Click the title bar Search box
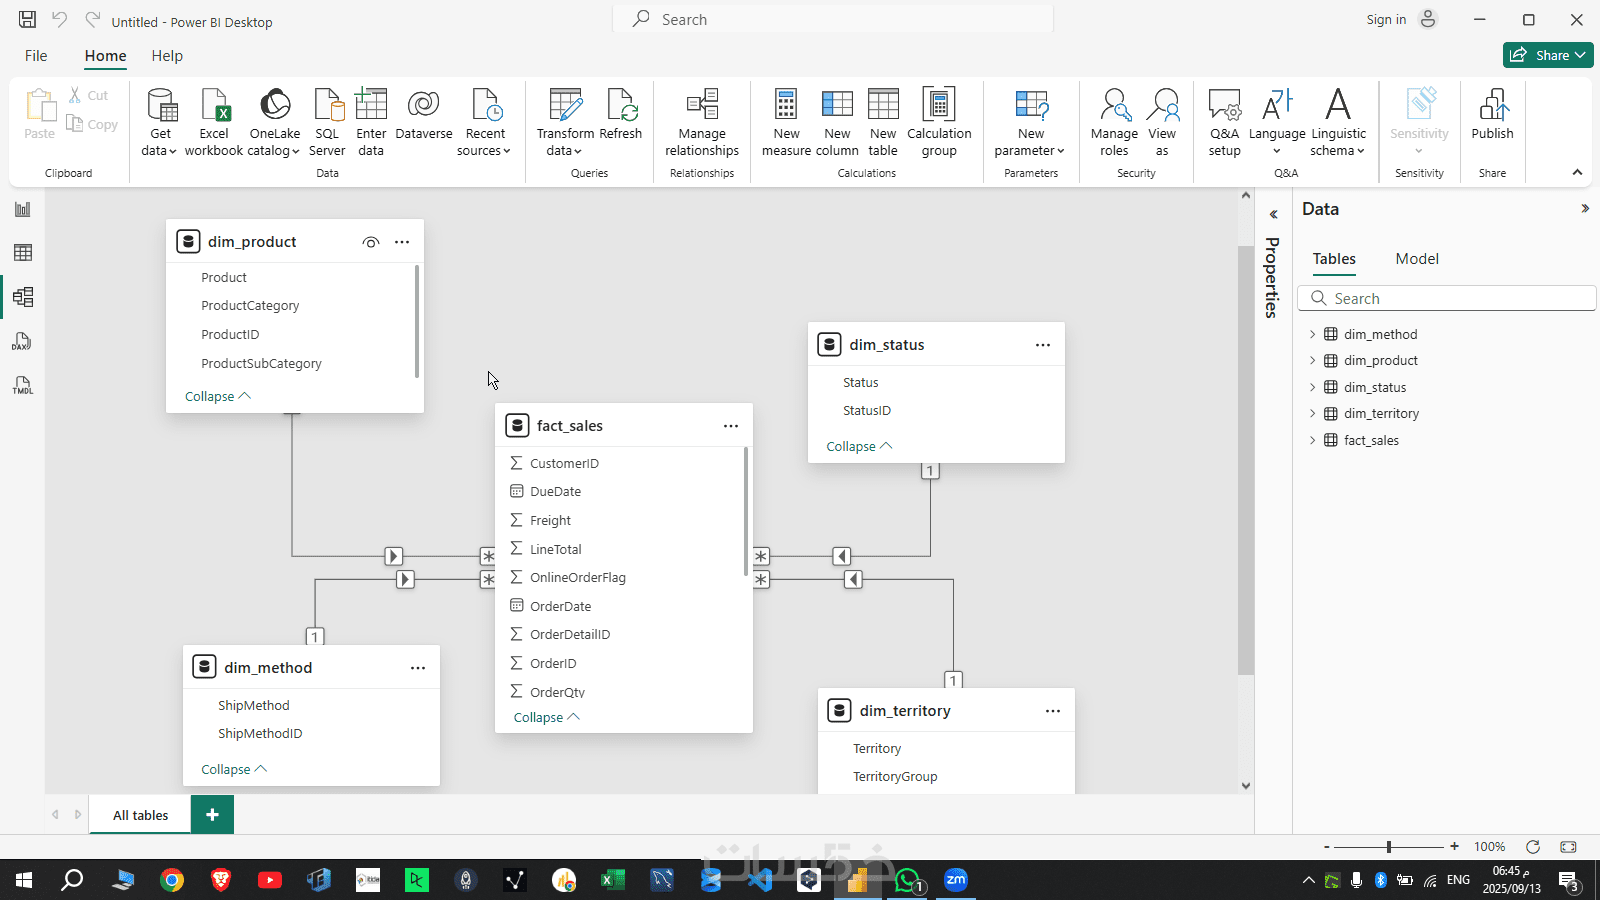The width and height of the screenshot is (1600, 900). click(x=833, y=19)
